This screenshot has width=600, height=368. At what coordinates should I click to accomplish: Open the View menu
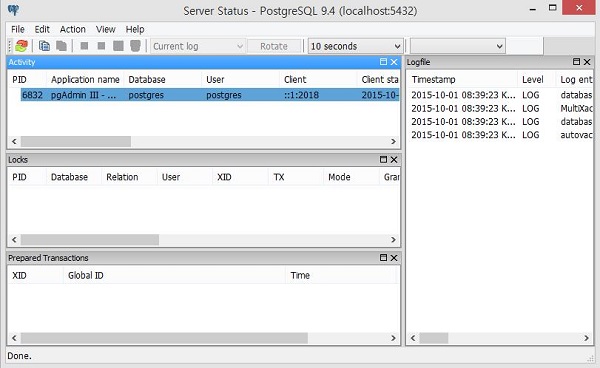tap(106, 29)
